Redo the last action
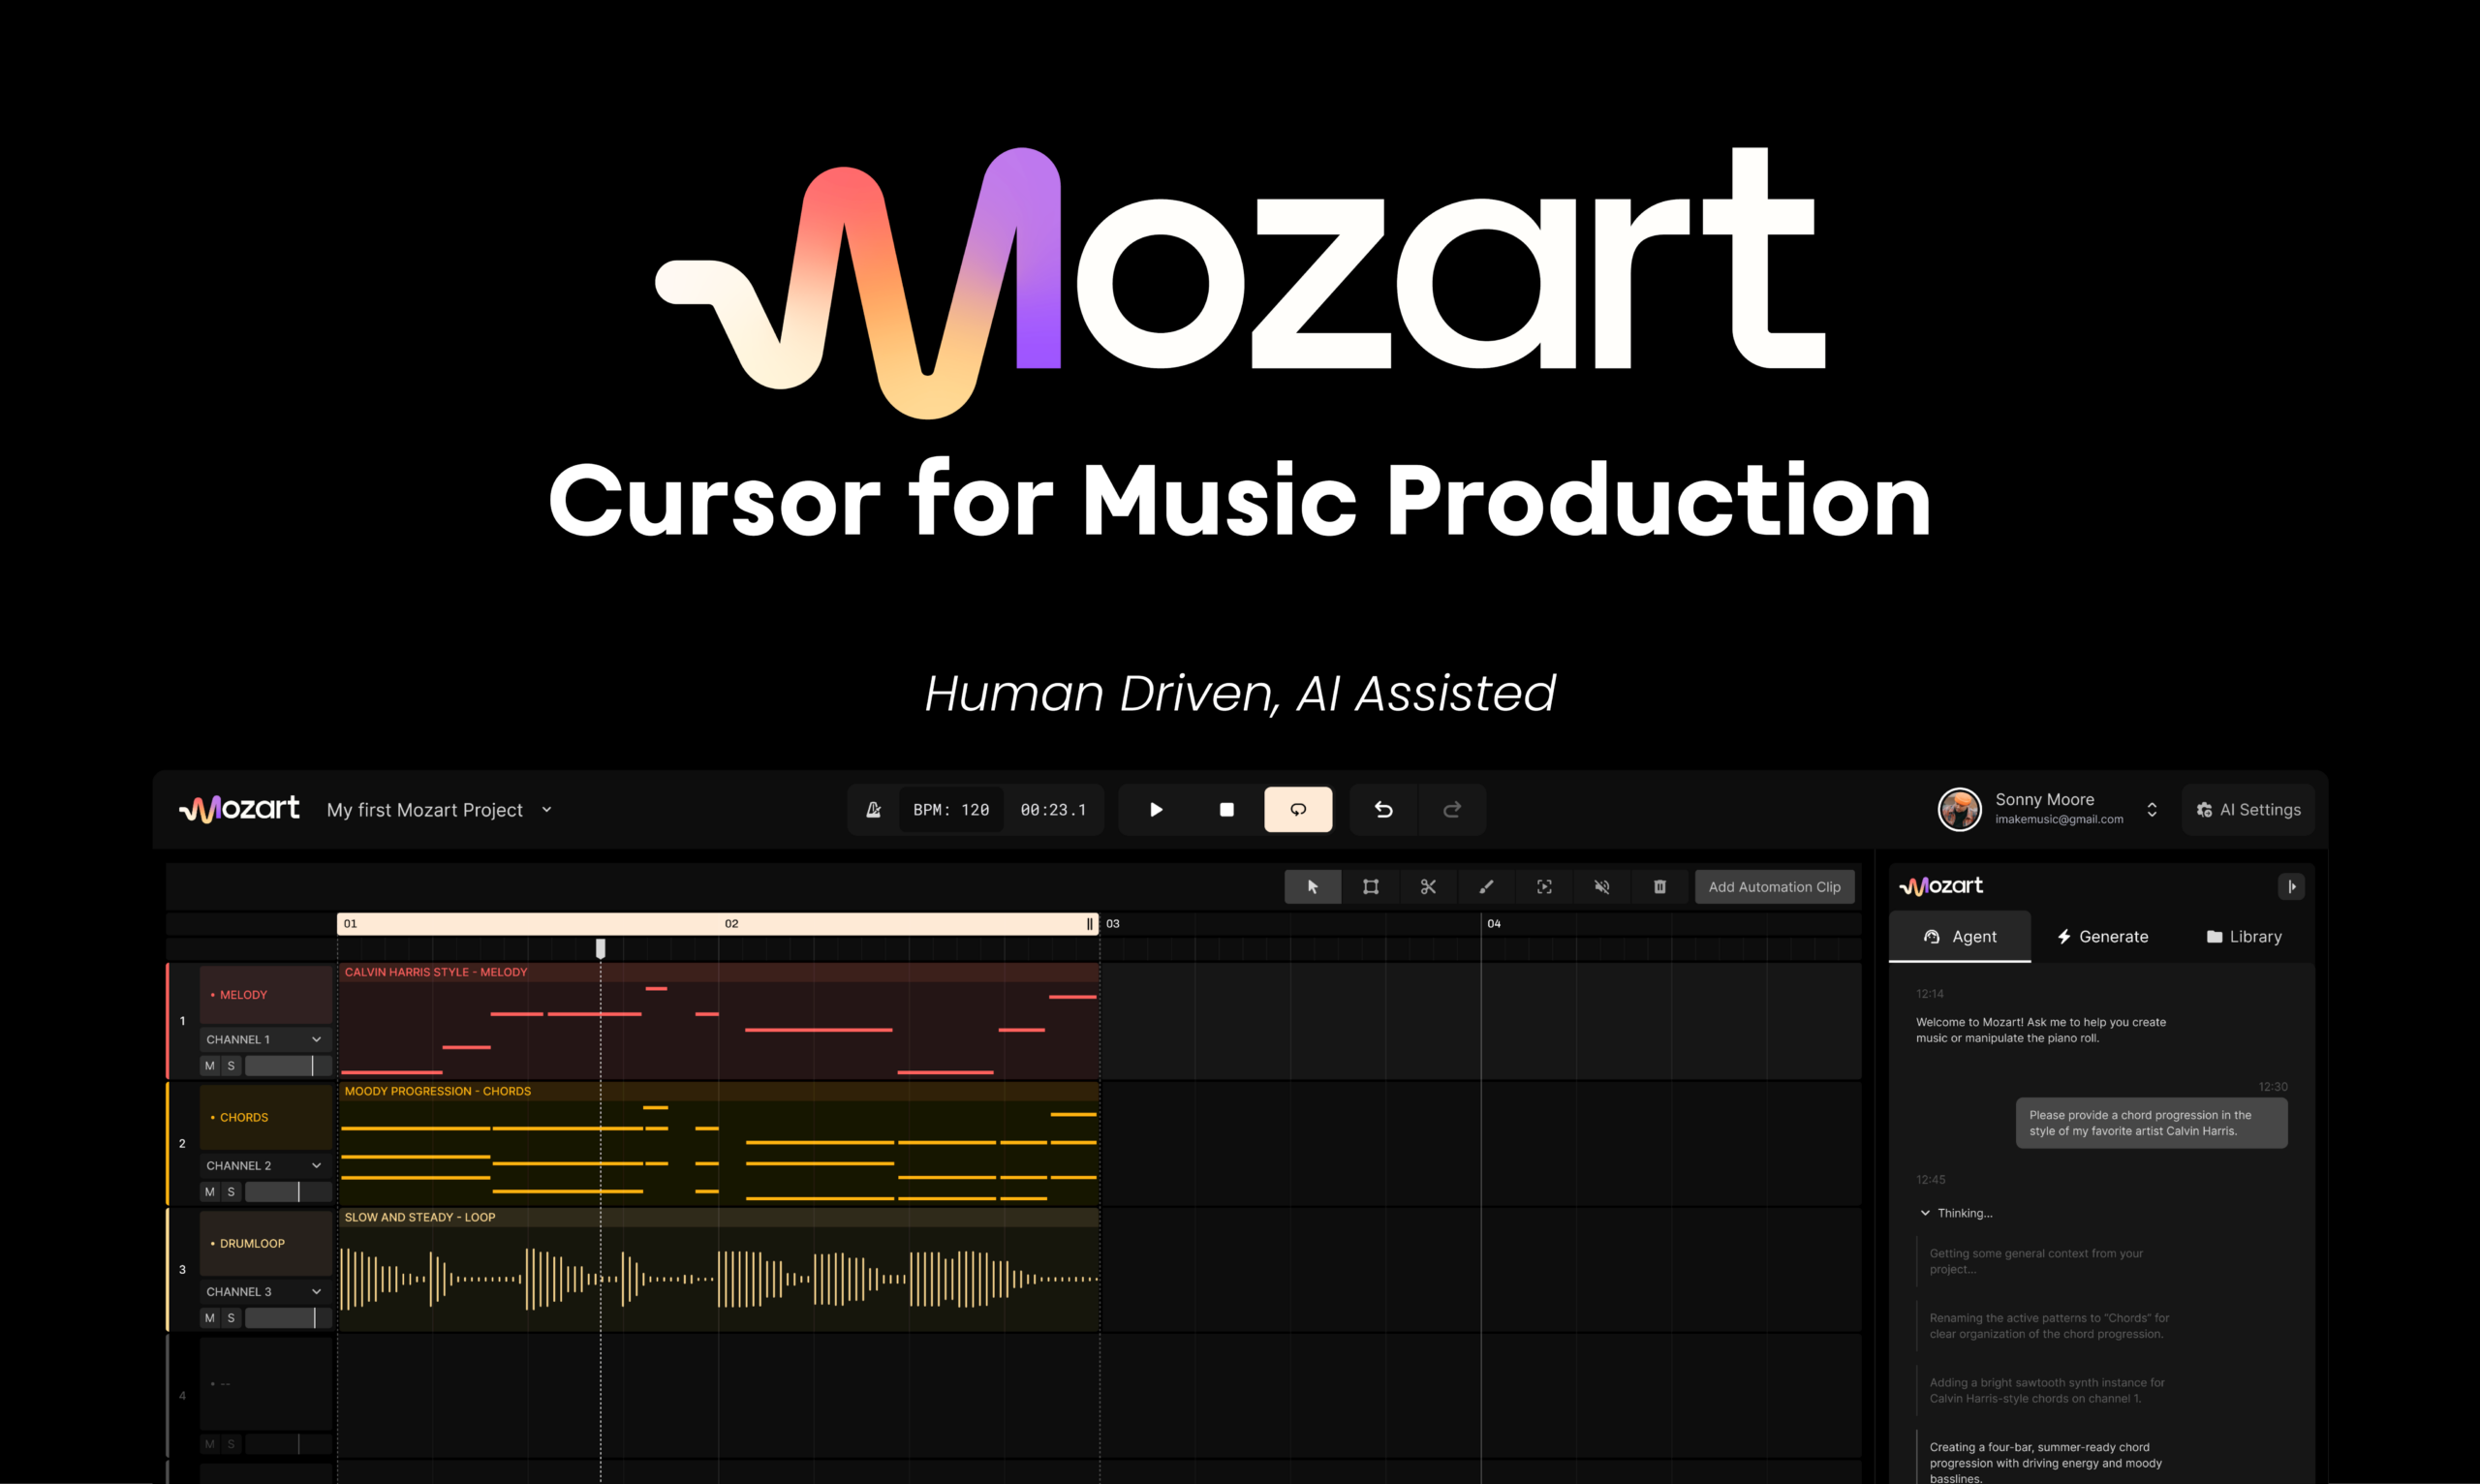 click(1452, 810)
